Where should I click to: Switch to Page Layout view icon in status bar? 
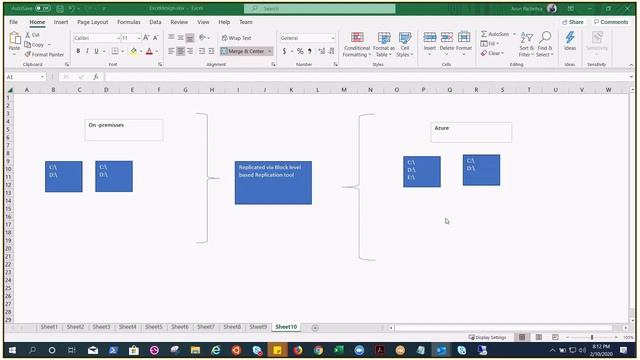click(x=539, y=337)
